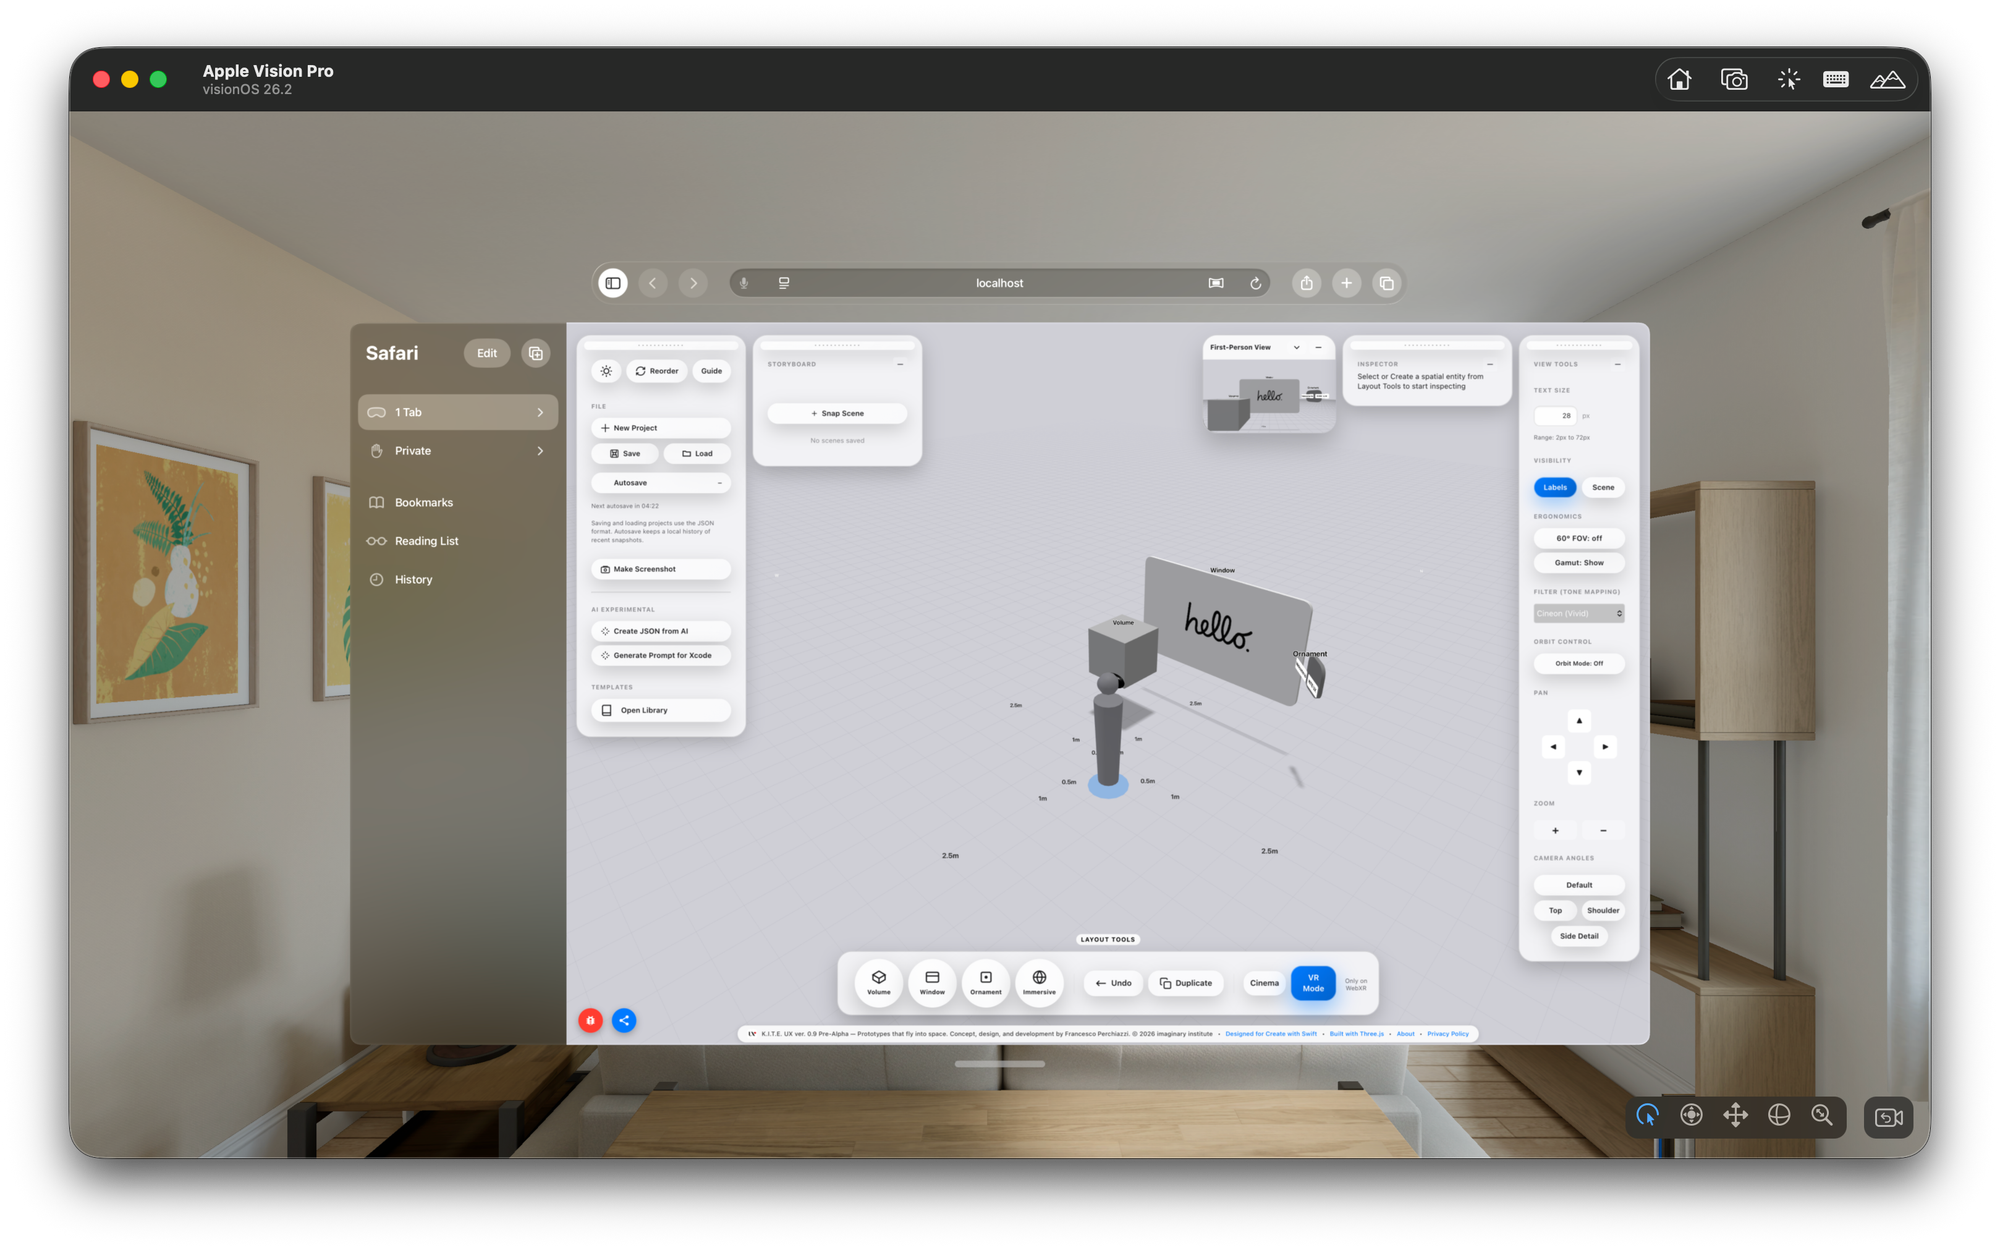2000x1250 pixels.
Task: Open the Autosave dropdown
Action: pyautogui.click(x=660, y=483)
